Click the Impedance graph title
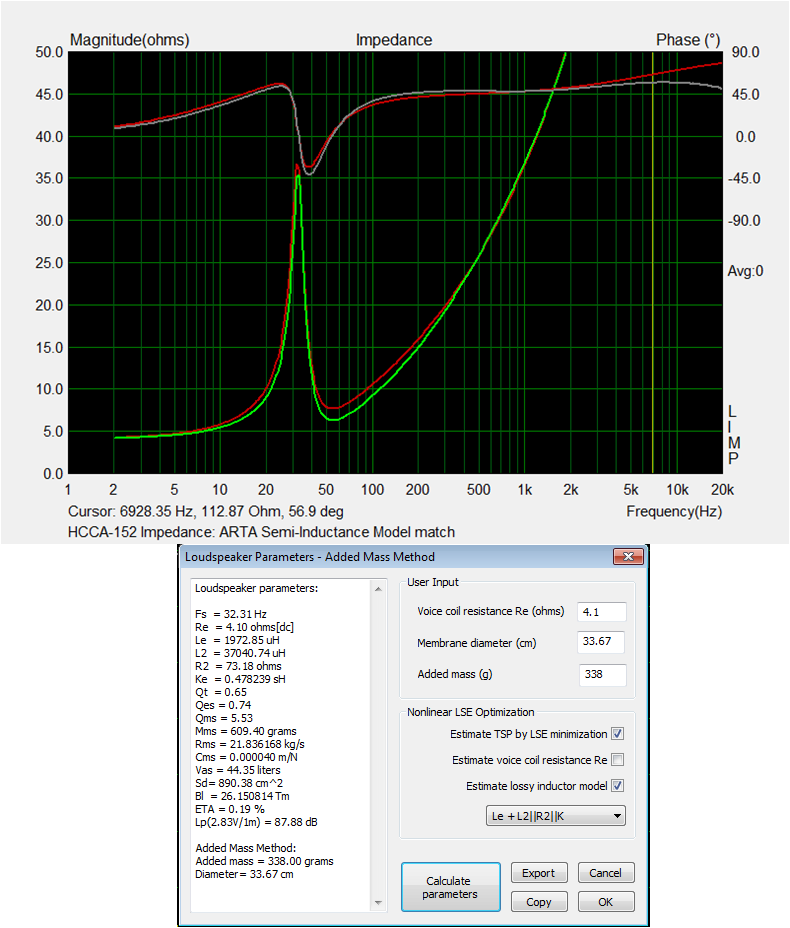This screenshot has height=928, width=790. [394, 40]
